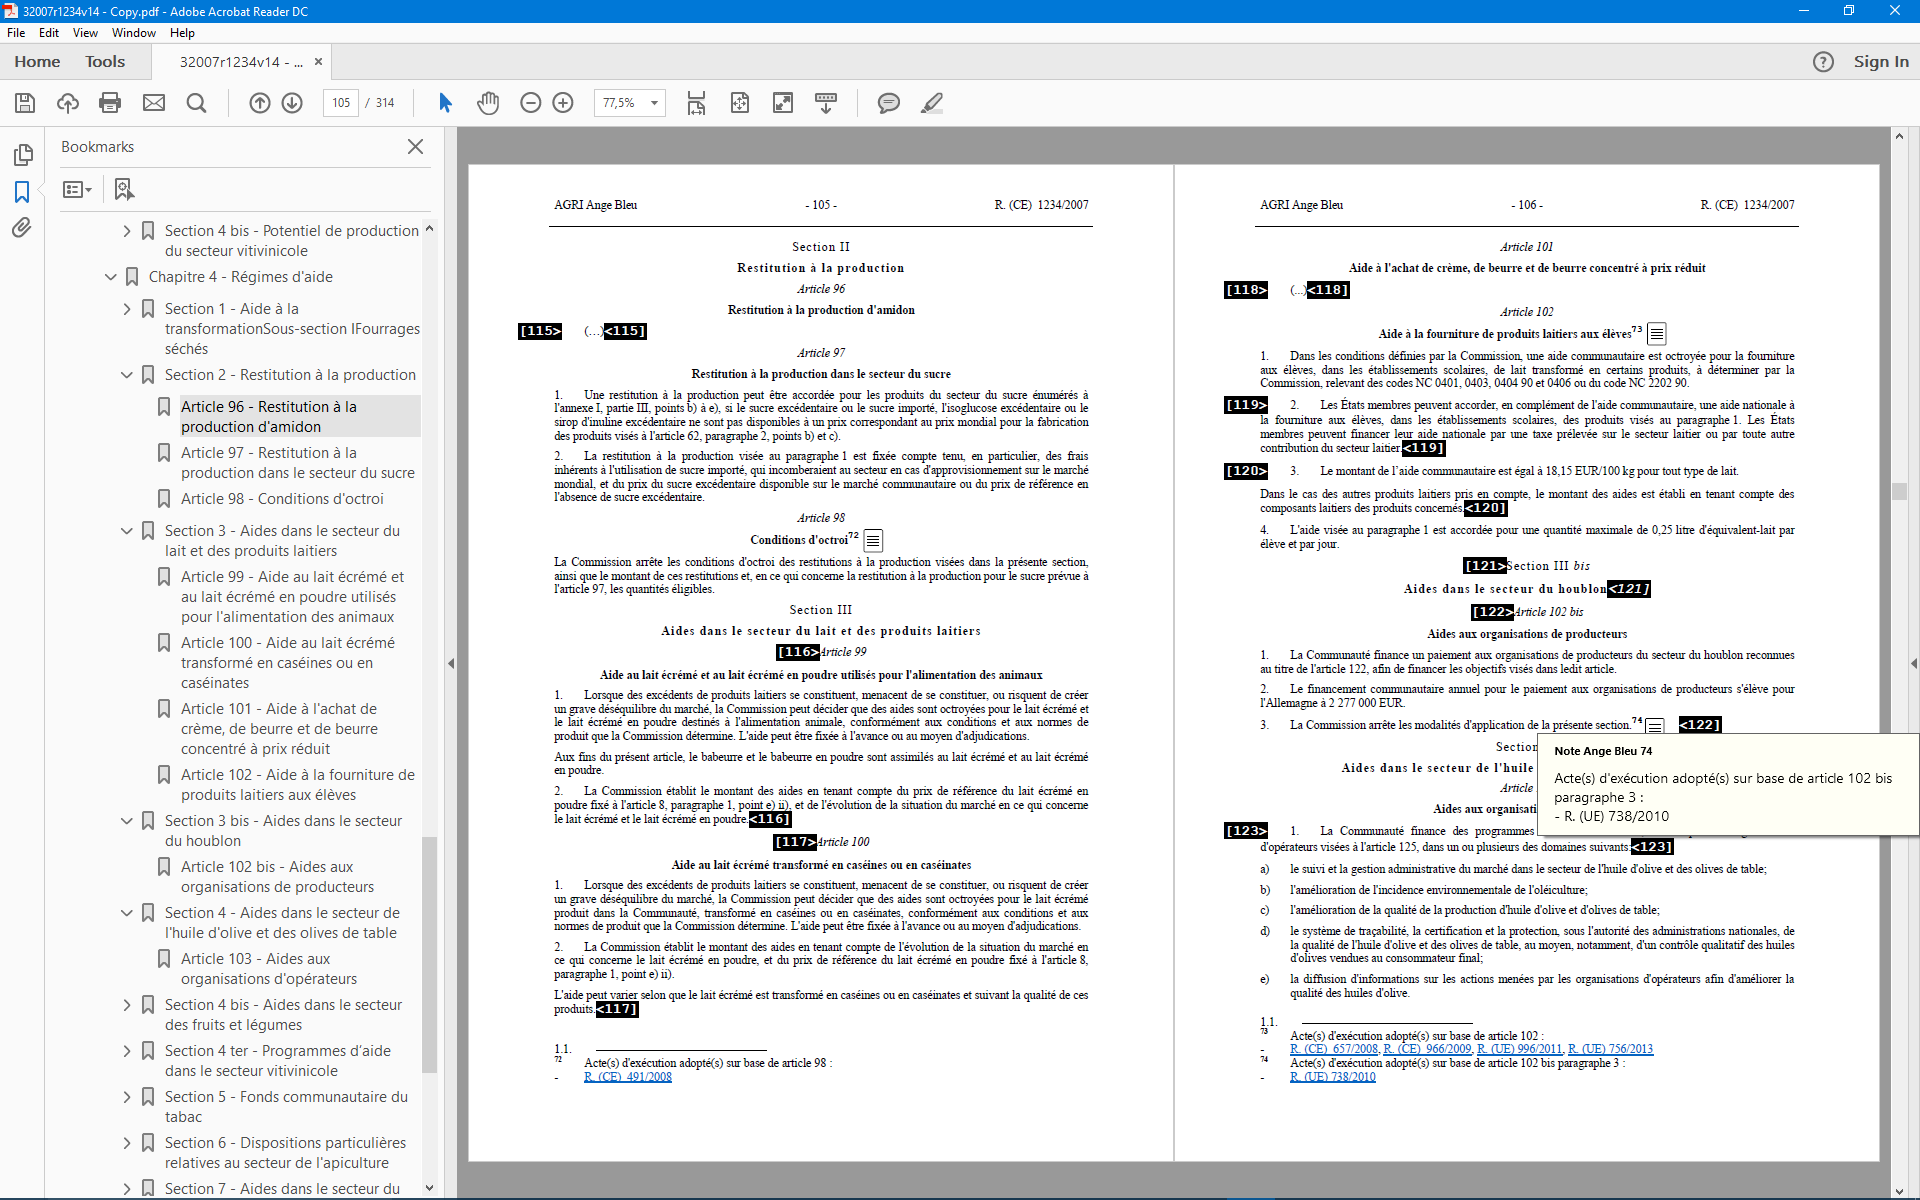
Task: Collapse Chapitre 4 - Régimes d'aide
Action: (x=111, y=277)
